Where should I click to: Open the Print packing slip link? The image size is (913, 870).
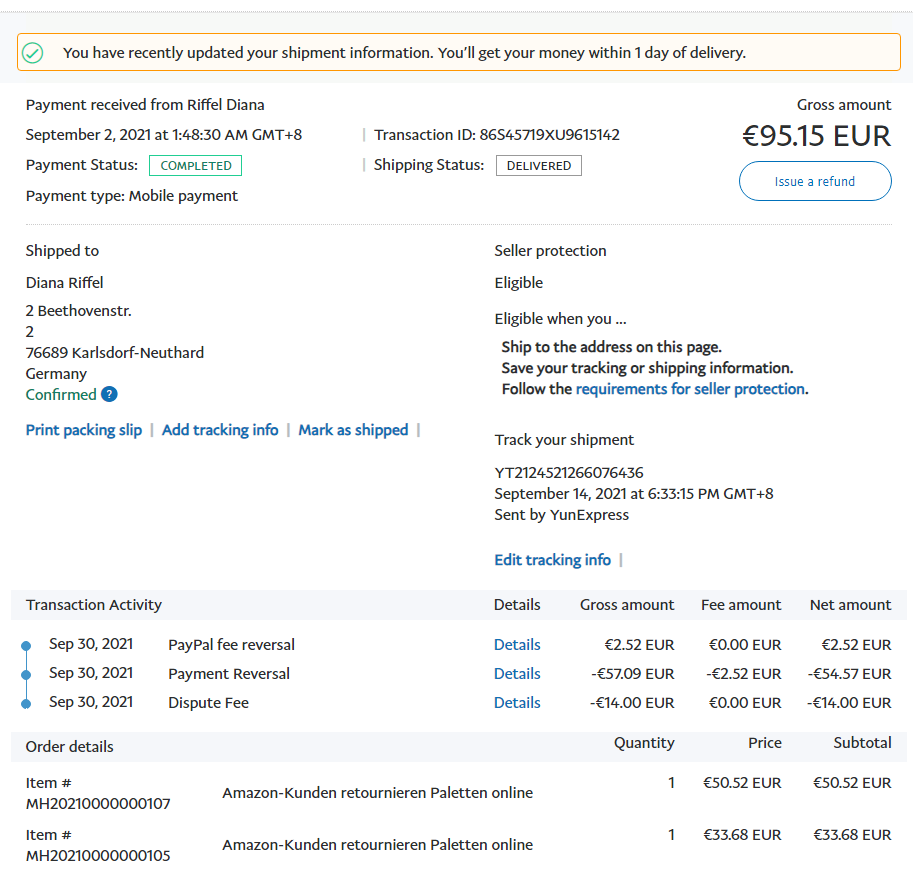point(84,430)
